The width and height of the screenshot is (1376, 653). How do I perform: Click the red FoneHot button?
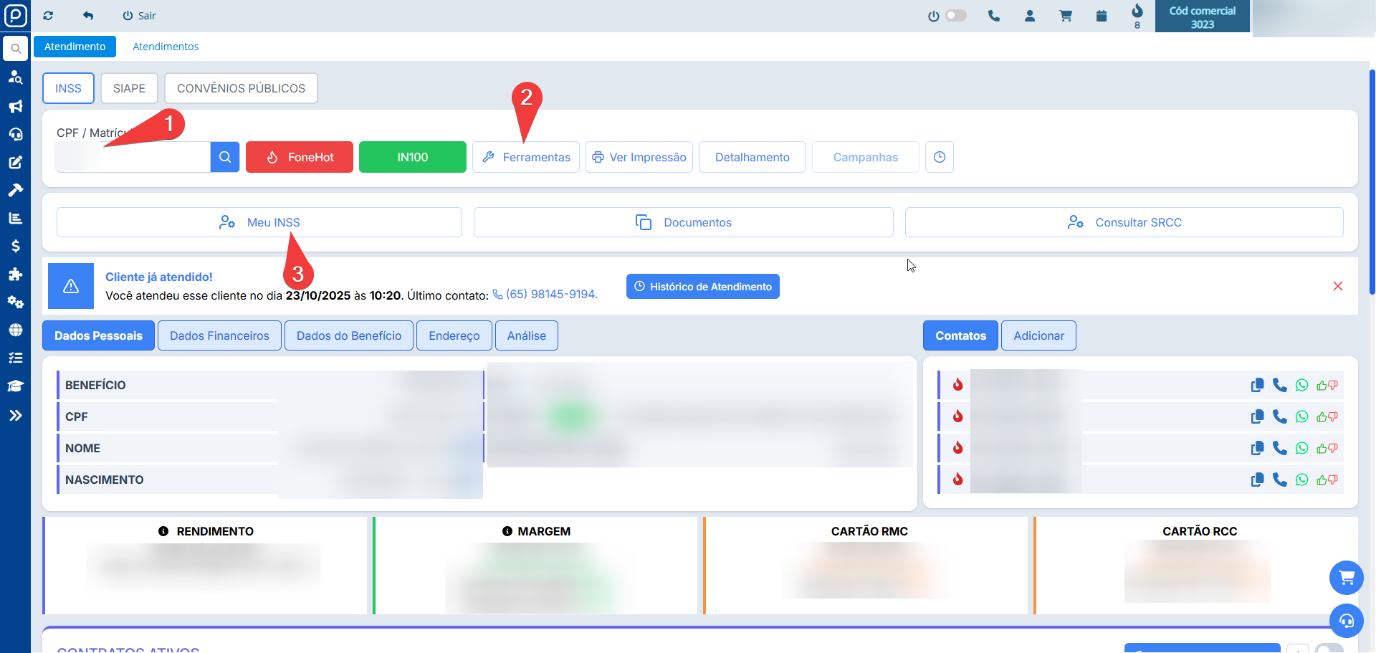[x=299, y=157]
